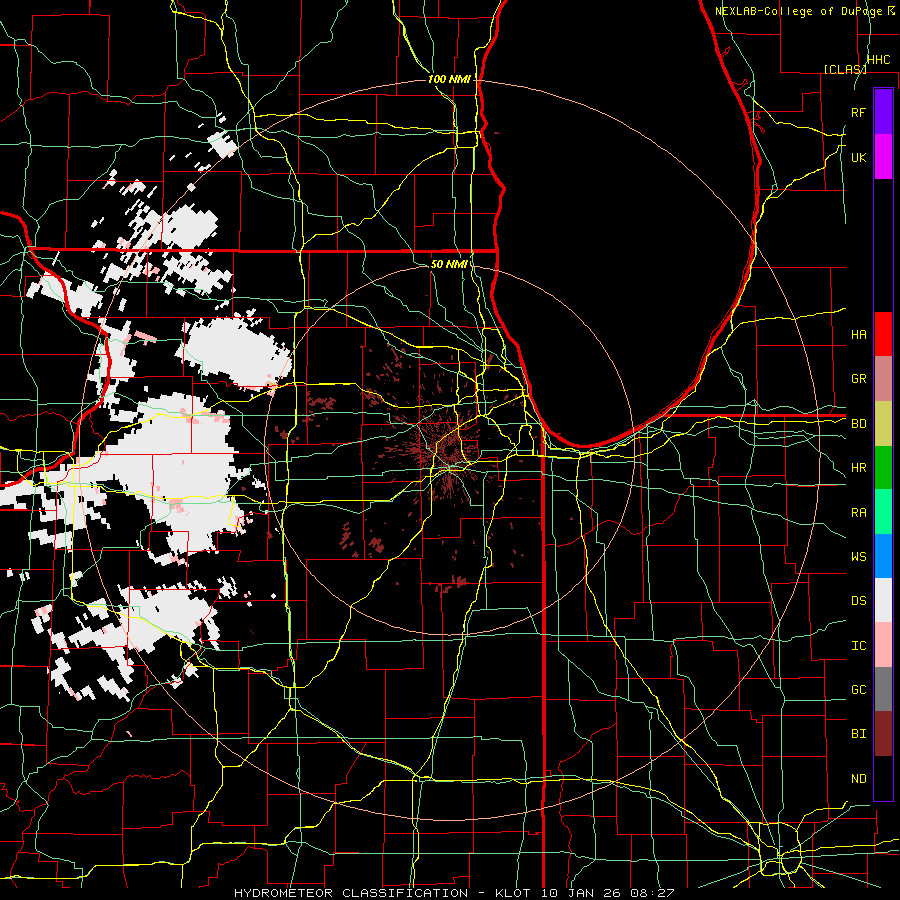The image size is (900, 900).
Task: Select the GR legend color block
Action: point(883,378)
